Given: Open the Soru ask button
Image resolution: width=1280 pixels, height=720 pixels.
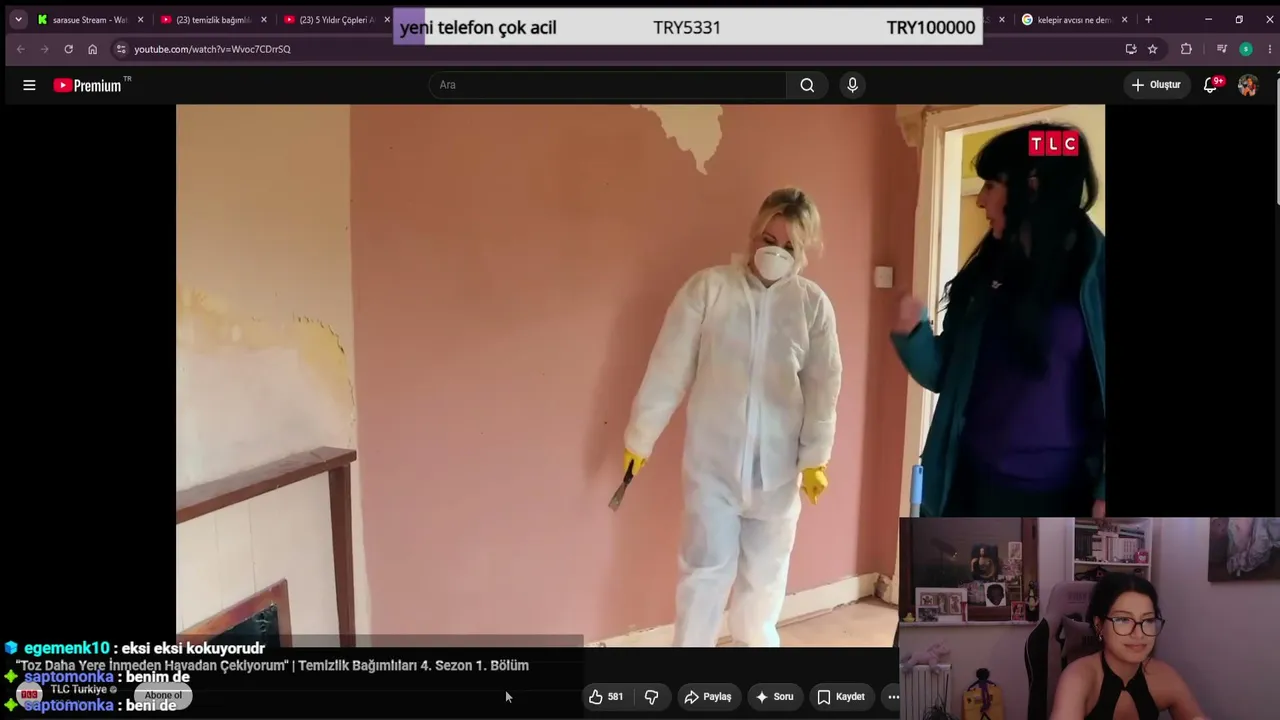Looking at the screenshot, I should (775, 697).
